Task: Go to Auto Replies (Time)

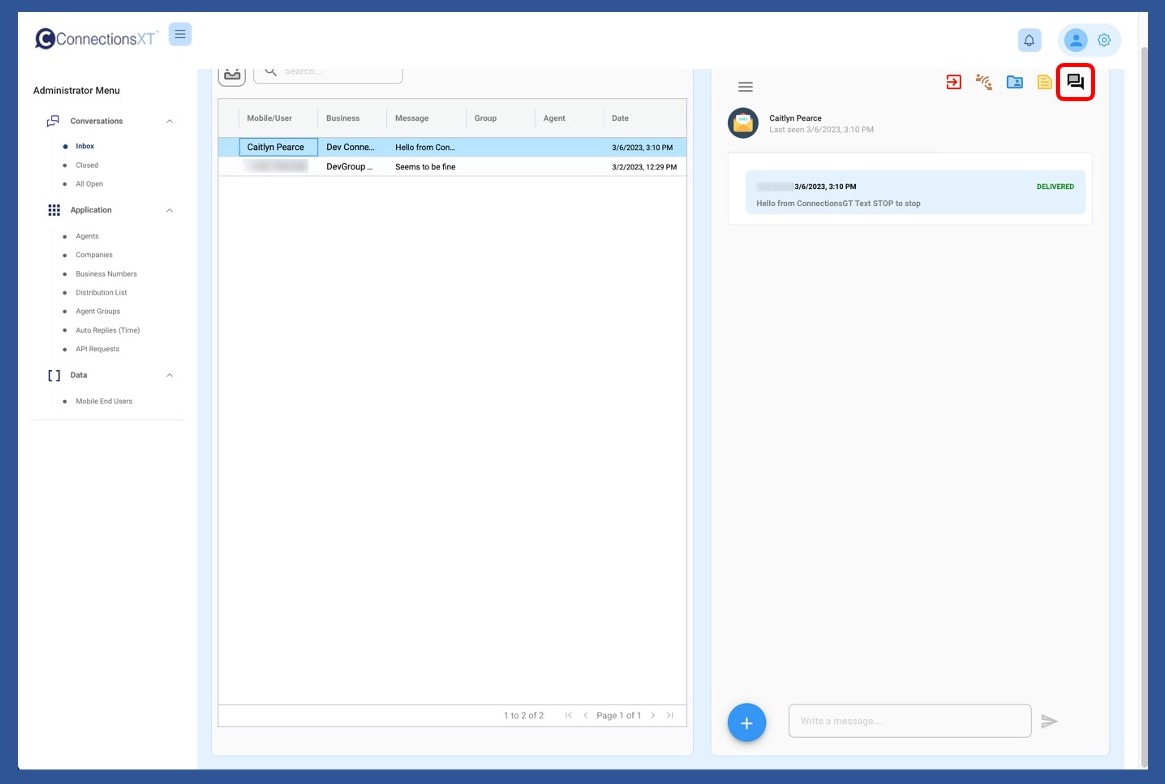Action: [x=107, y=330]
